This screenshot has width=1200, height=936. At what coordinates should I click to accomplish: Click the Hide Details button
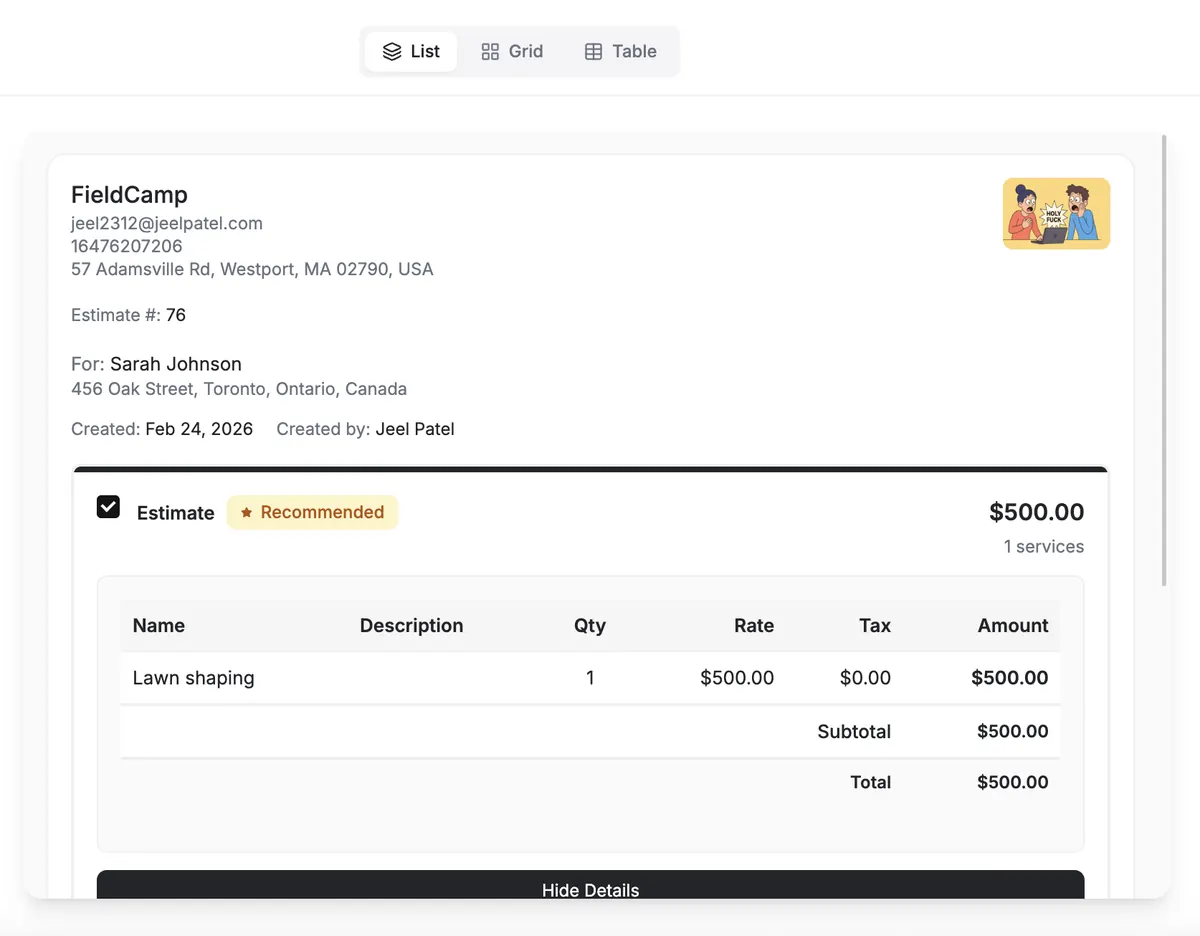tap(590, 885)
